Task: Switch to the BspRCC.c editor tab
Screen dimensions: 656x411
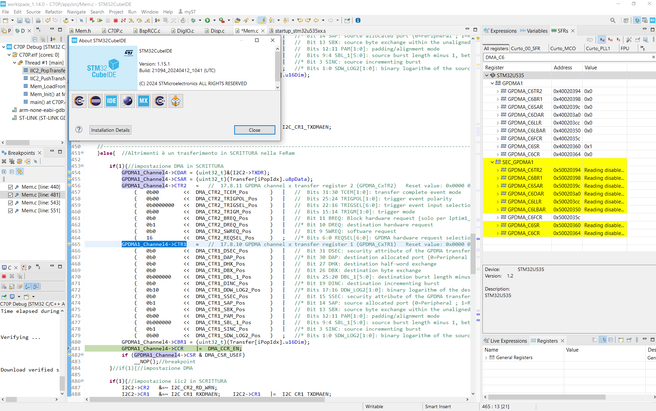Action: (x=146, y=31)
